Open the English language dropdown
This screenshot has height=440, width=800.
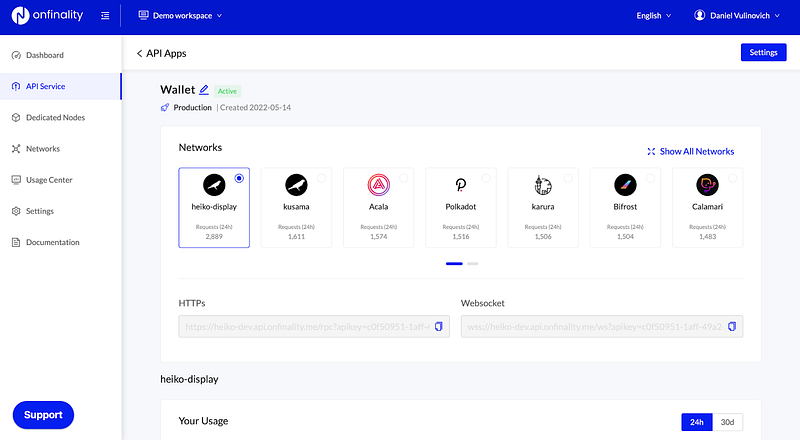(654, 16)
